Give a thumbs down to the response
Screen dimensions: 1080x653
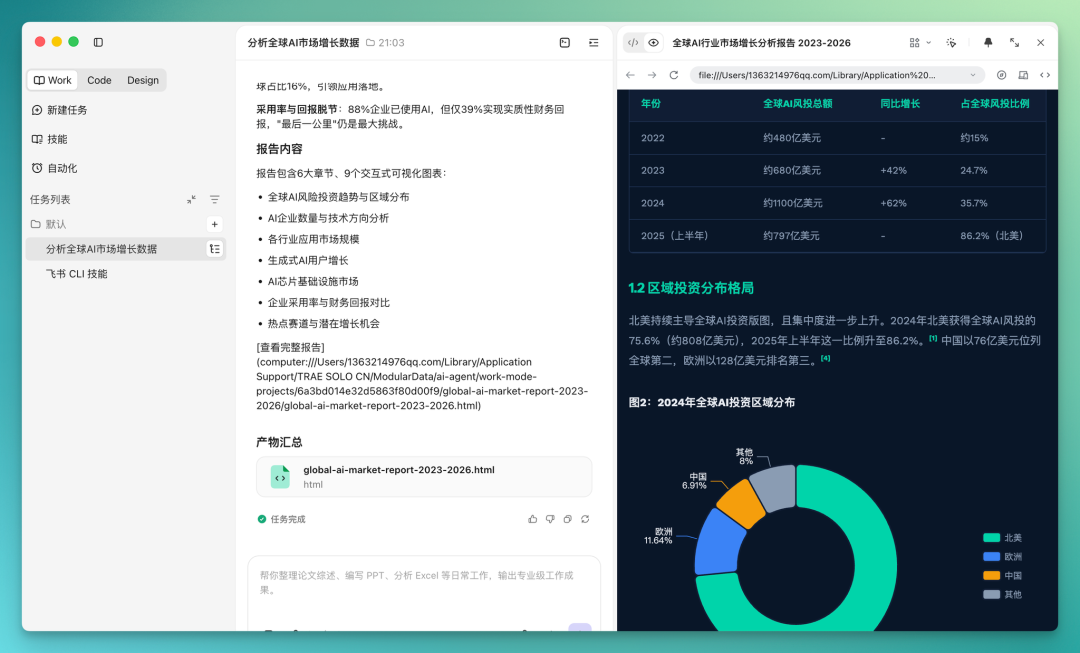[550, 519]
